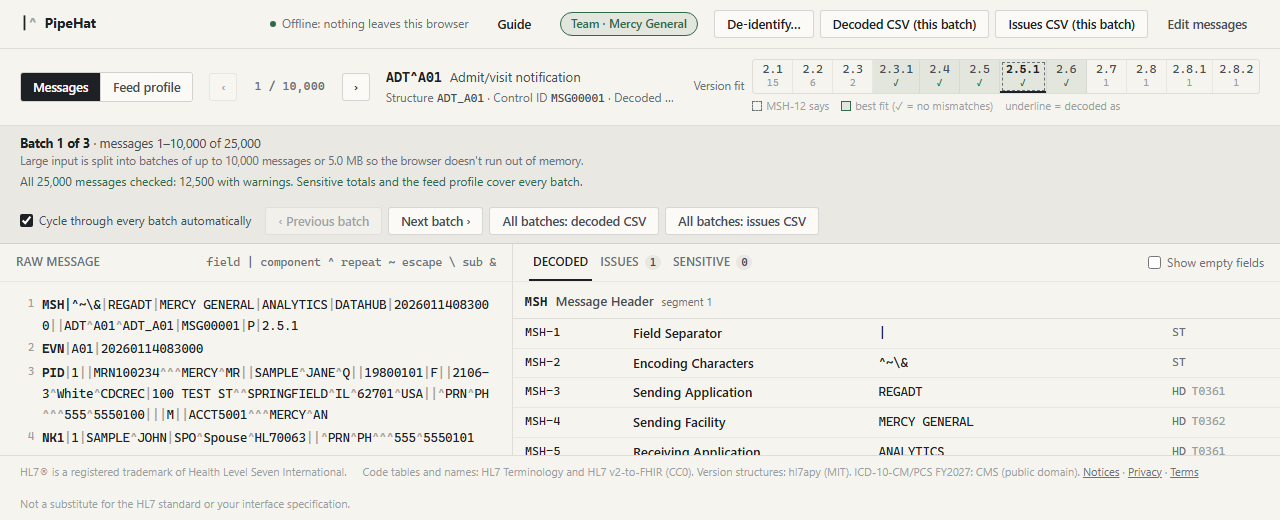This screenshot has height=520, width=1280.
Task: Select HL7 version 2.1
Action: pos(772,76)
